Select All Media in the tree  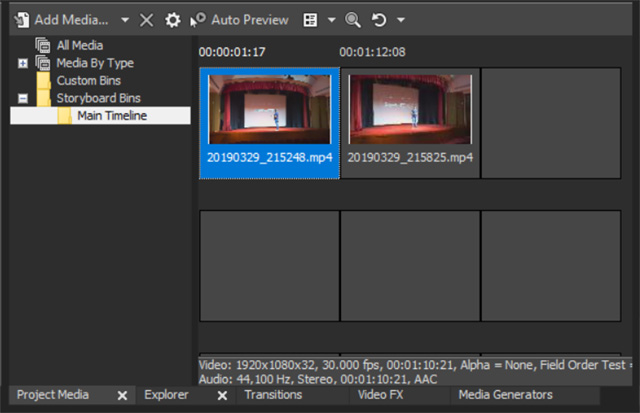coord(80,45)
